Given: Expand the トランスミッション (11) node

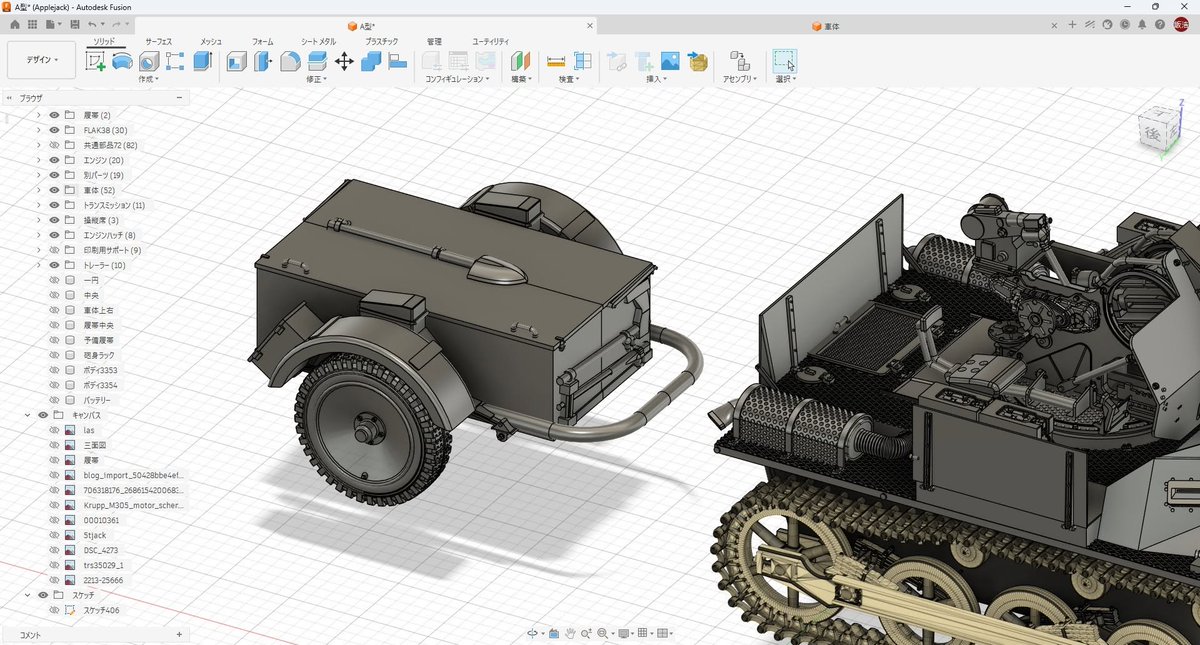Looking at the screenshot, I should click(x=38, y=205).
